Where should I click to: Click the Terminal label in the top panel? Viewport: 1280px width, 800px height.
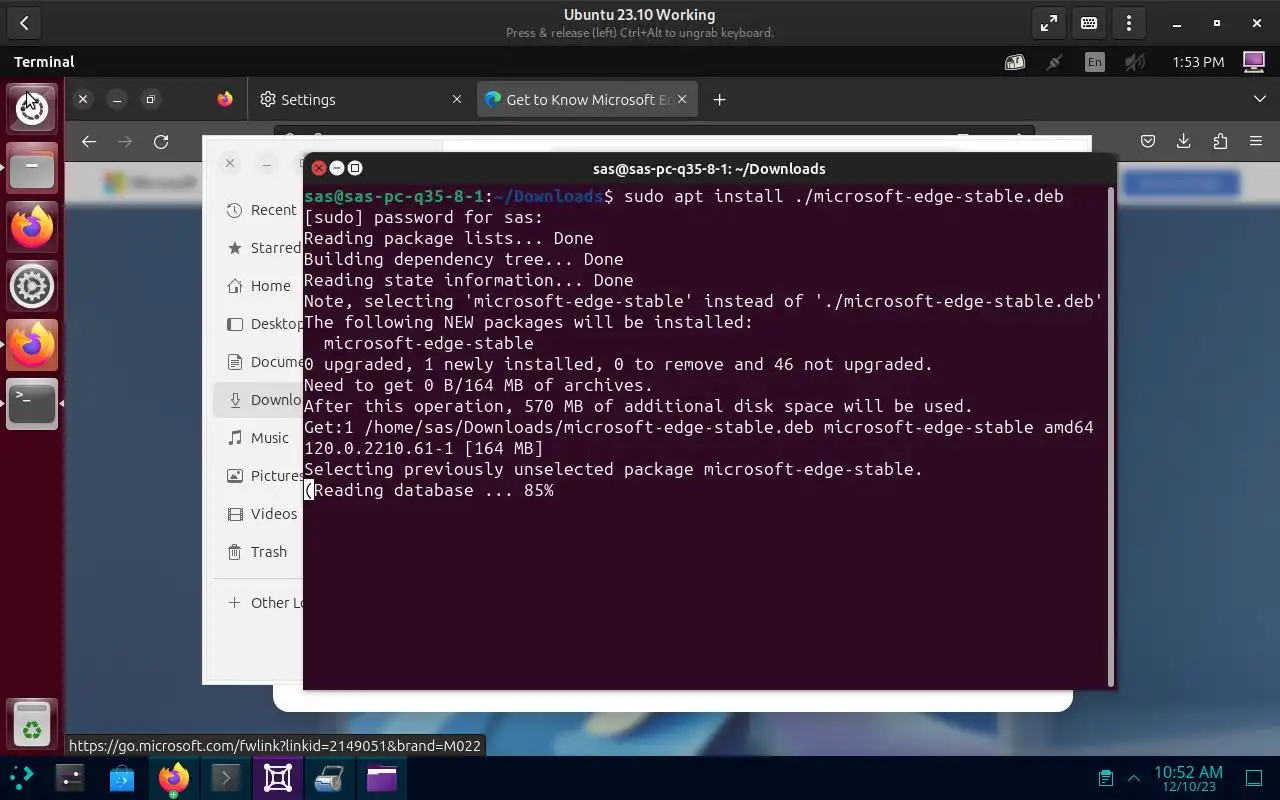[44, 62]
